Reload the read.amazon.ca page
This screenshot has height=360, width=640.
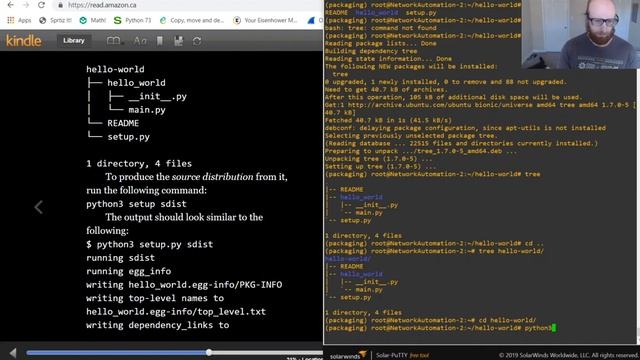pos(41,5)
